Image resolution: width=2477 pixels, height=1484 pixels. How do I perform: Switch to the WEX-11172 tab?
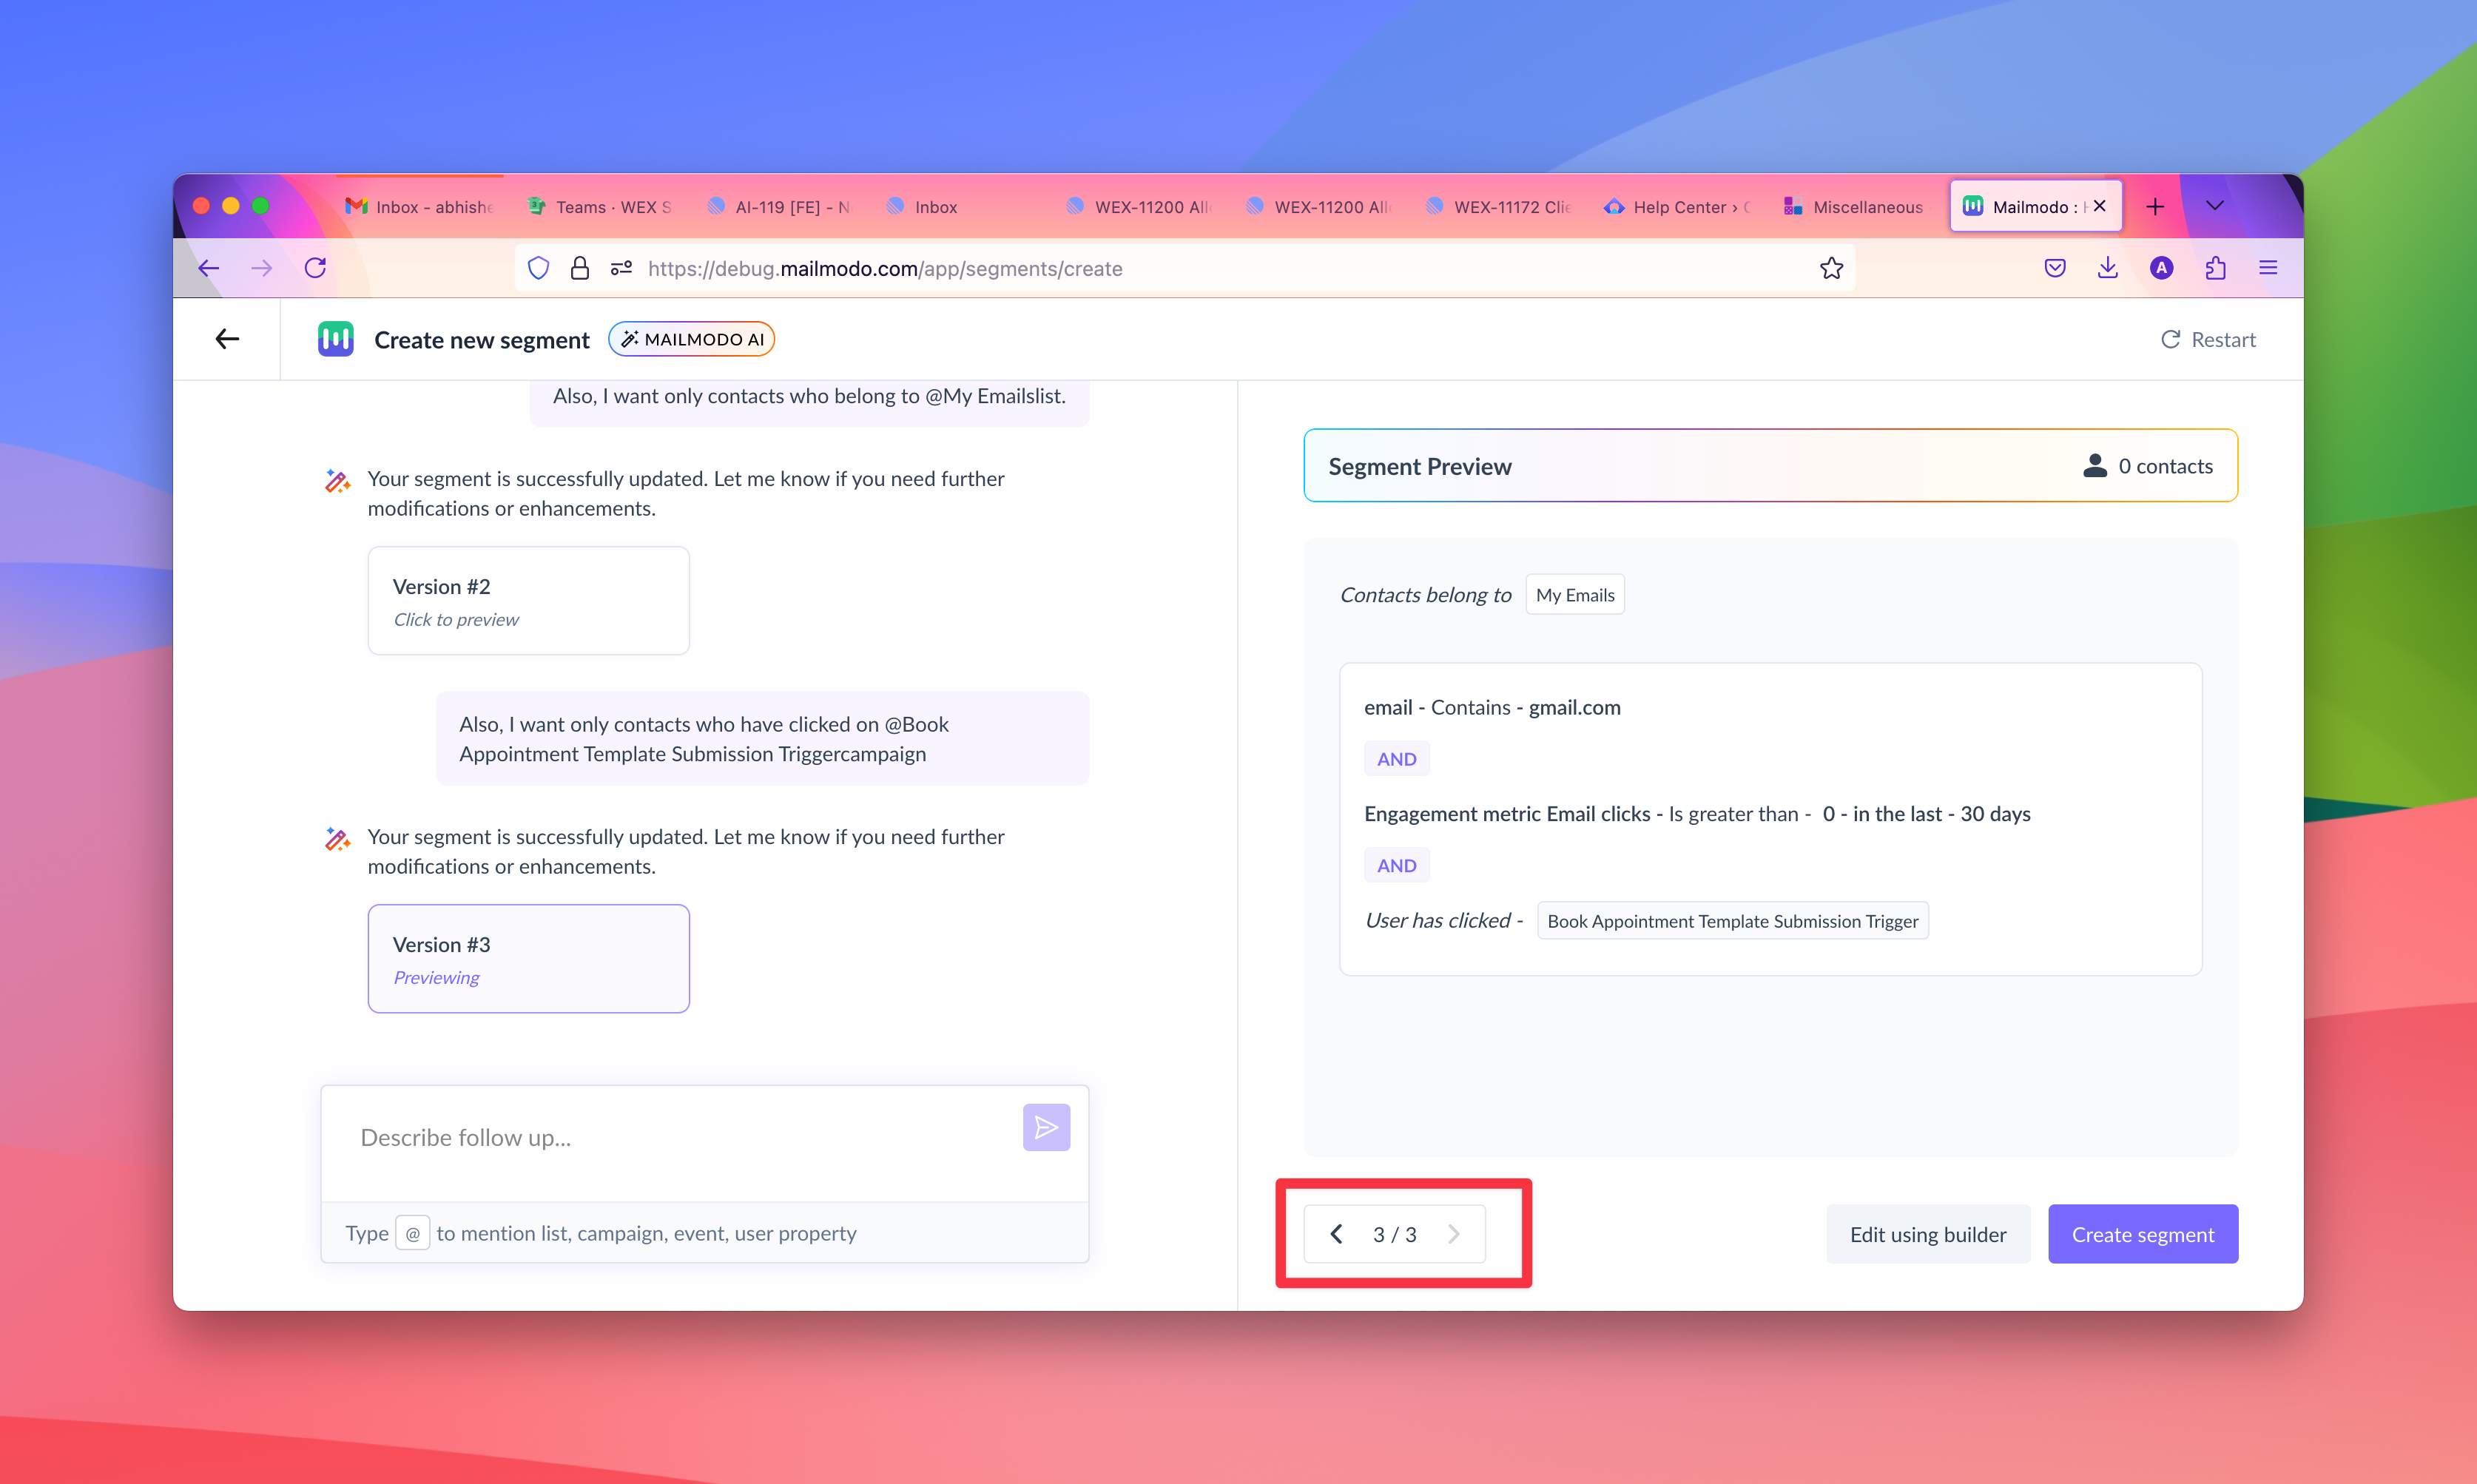click(1498, 207)
